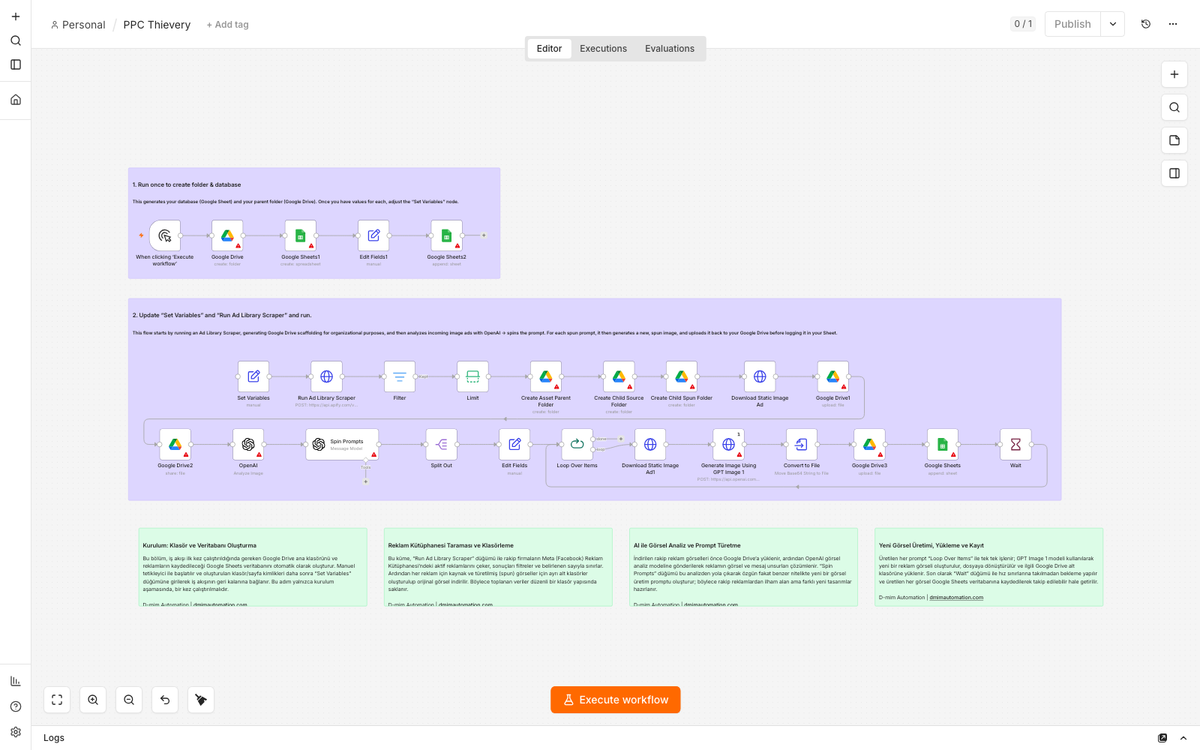Zoom out on the canvas
This screenshot has width=1200, height=750.
pos(129,700)
